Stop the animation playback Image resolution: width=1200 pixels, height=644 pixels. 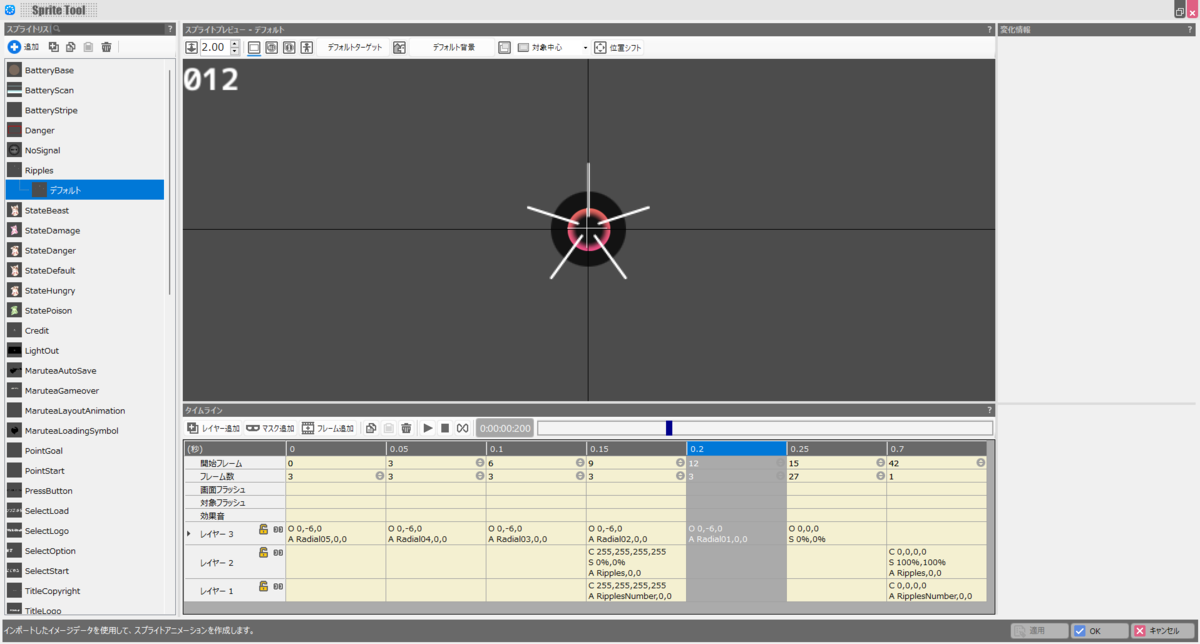(445, 428)
